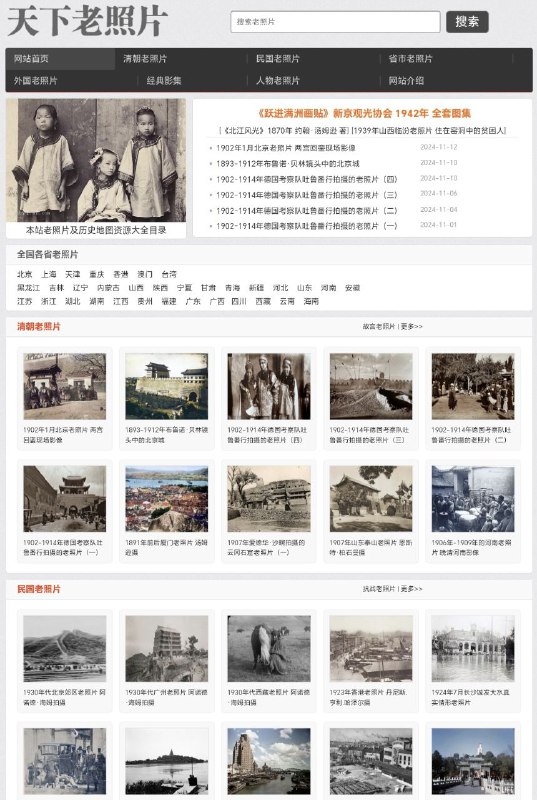Open the 民国老照片 navigation menu item
Screen dimensions: 537x800
pyautogui.click(x=277, y=59)
